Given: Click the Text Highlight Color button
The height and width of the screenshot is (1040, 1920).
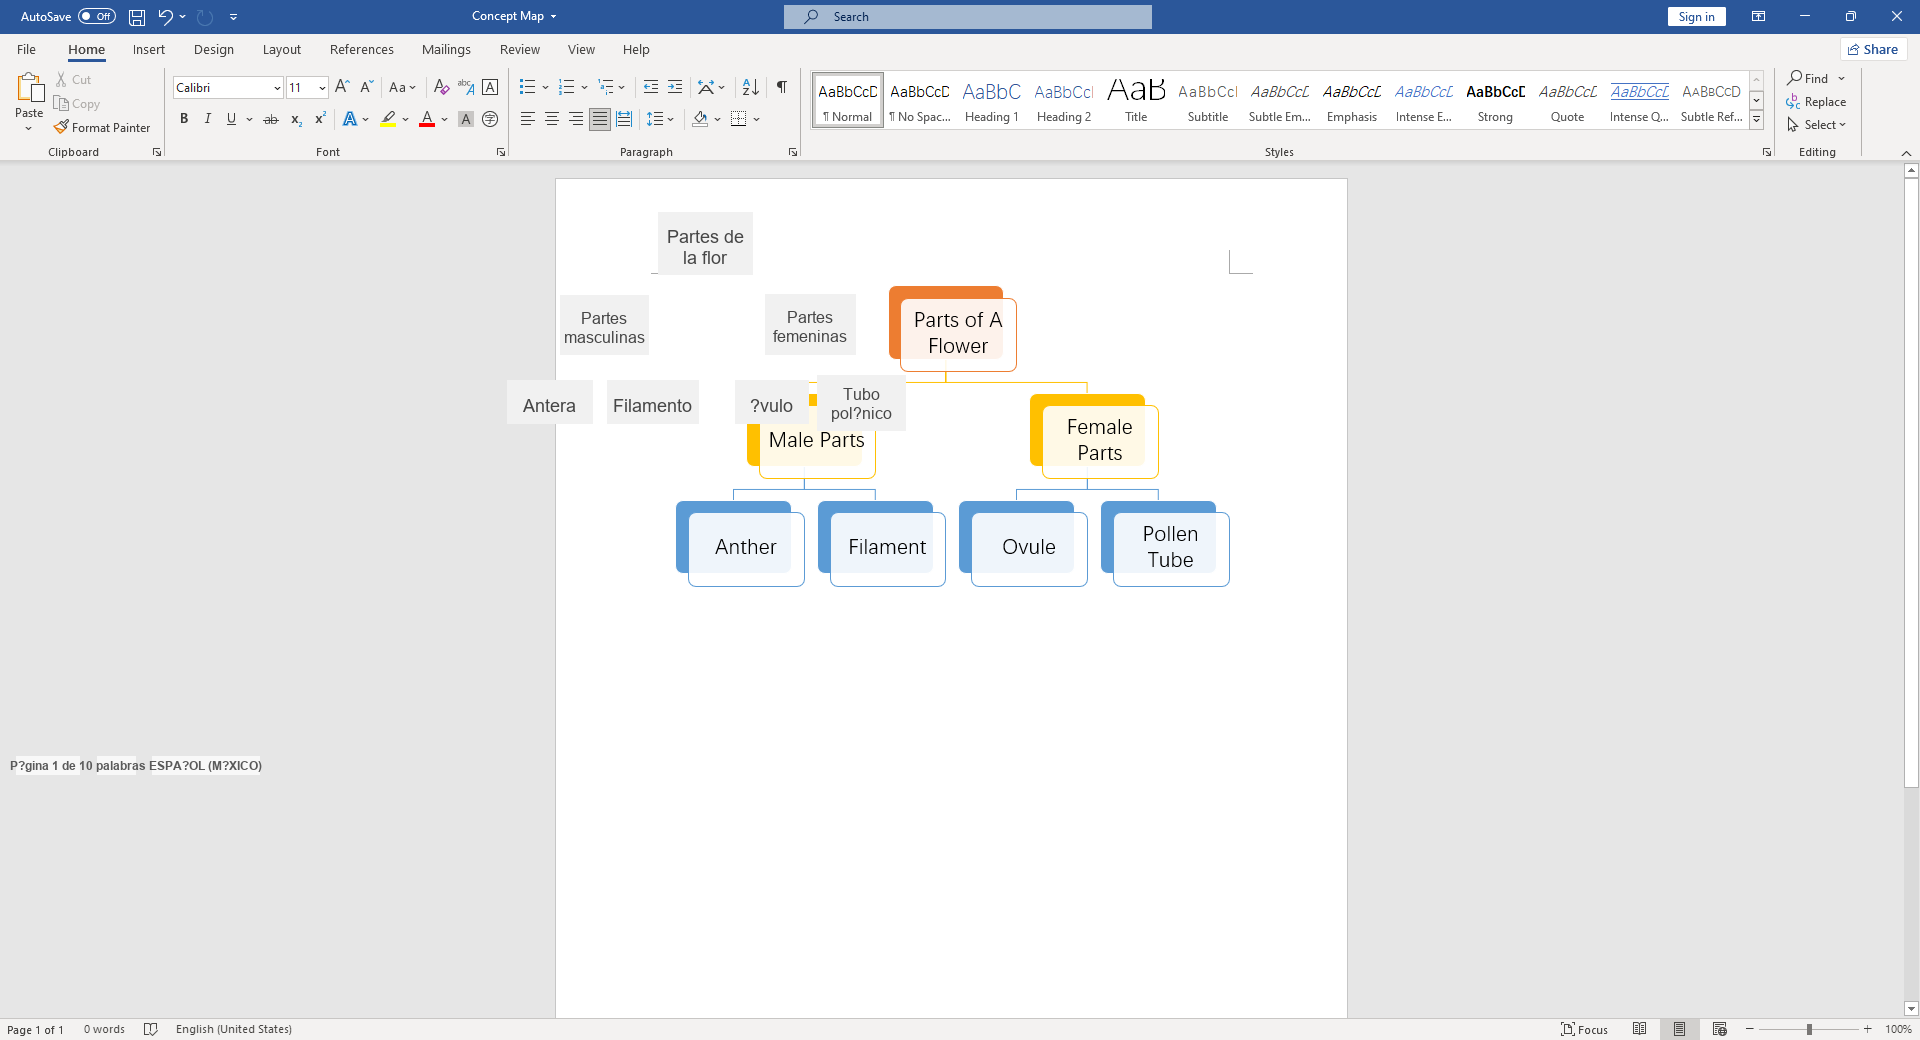Looking at the screenshot, I should (388, 119).
